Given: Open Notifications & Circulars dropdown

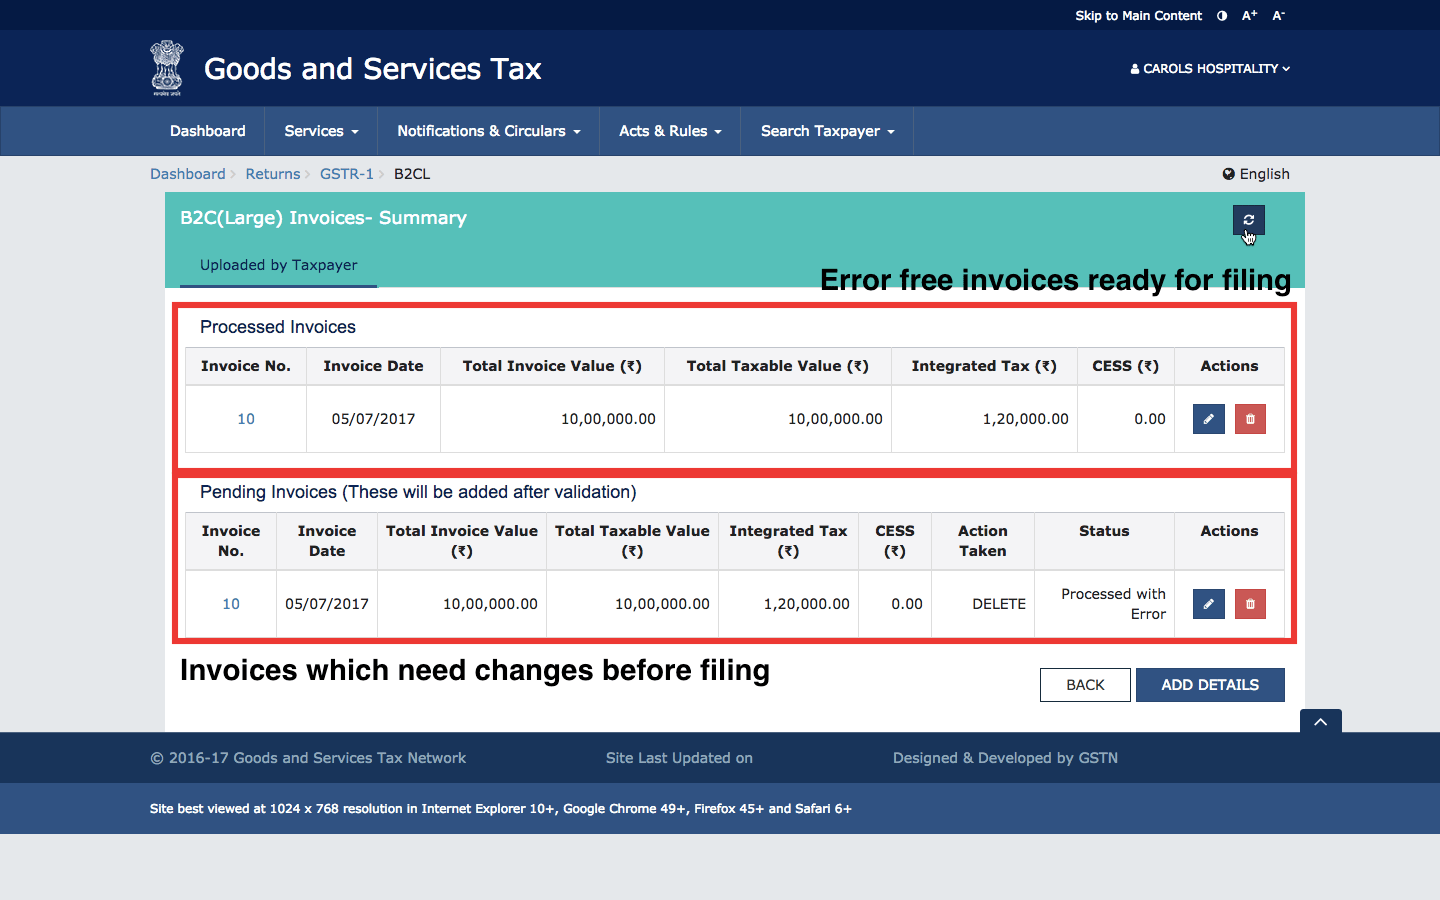Looking at the screenshot, I should pyautogui.click(x=488, y=131).
